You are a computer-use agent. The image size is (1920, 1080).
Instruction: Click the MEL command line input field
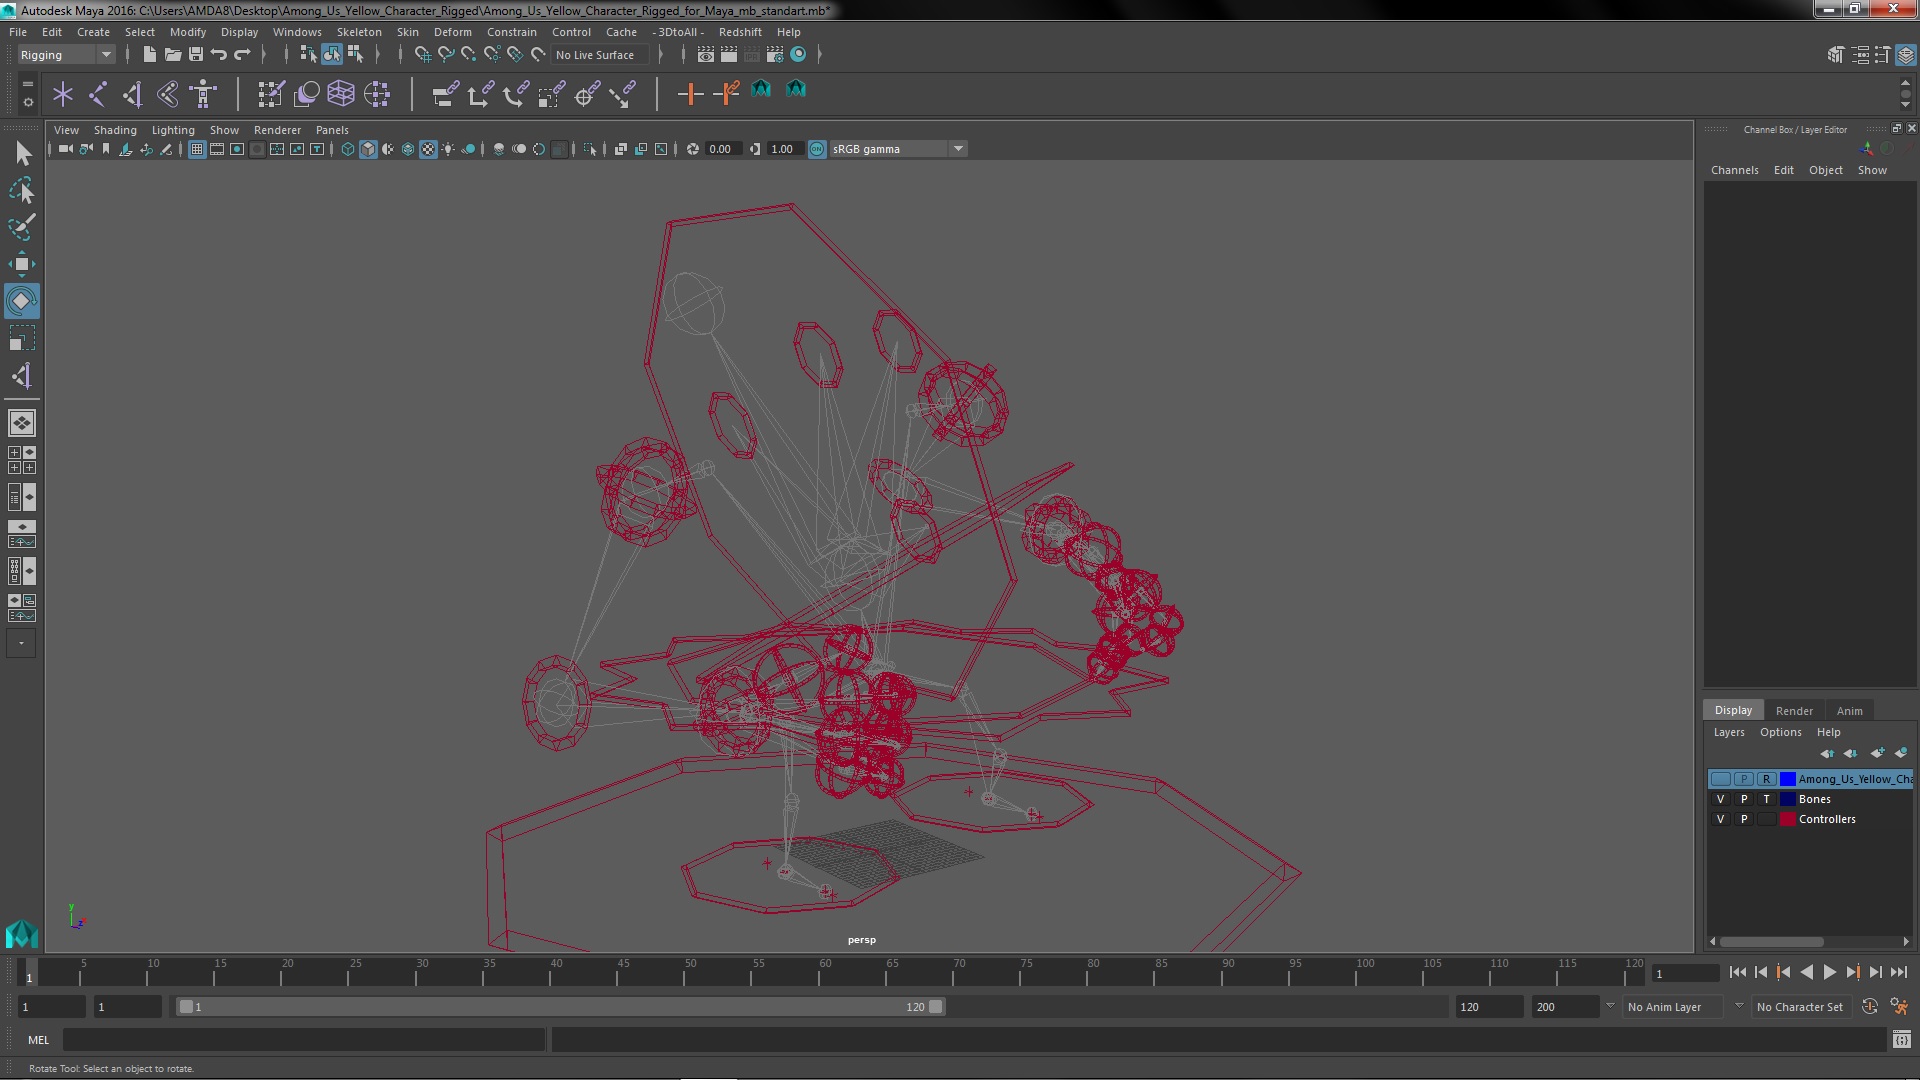tap(304, 1040)
